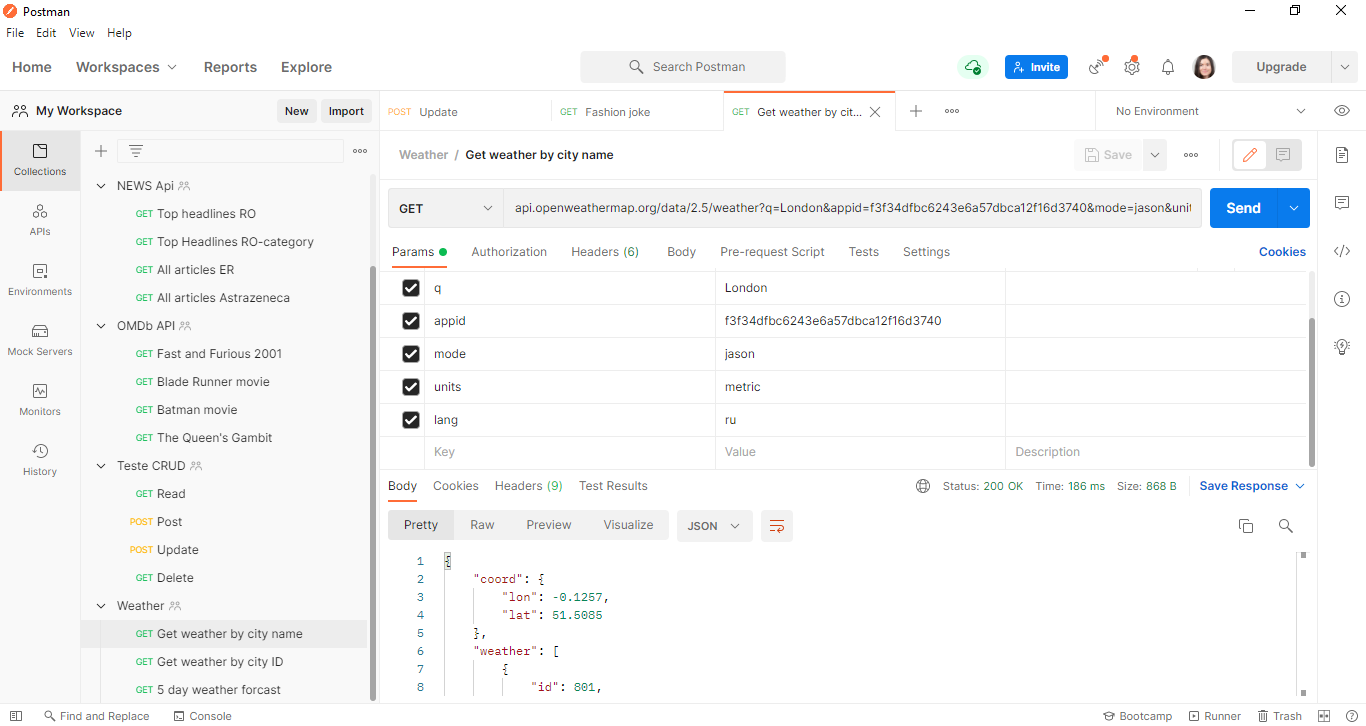Open the Save Response dropdown
Screen dimensions: 1366x726
click(1252, 486)
